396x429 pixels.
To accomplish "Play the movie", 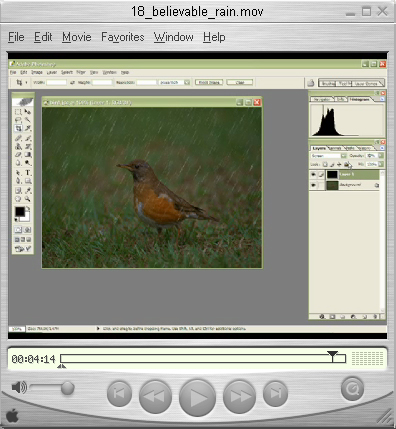I will tap(197, 398).
